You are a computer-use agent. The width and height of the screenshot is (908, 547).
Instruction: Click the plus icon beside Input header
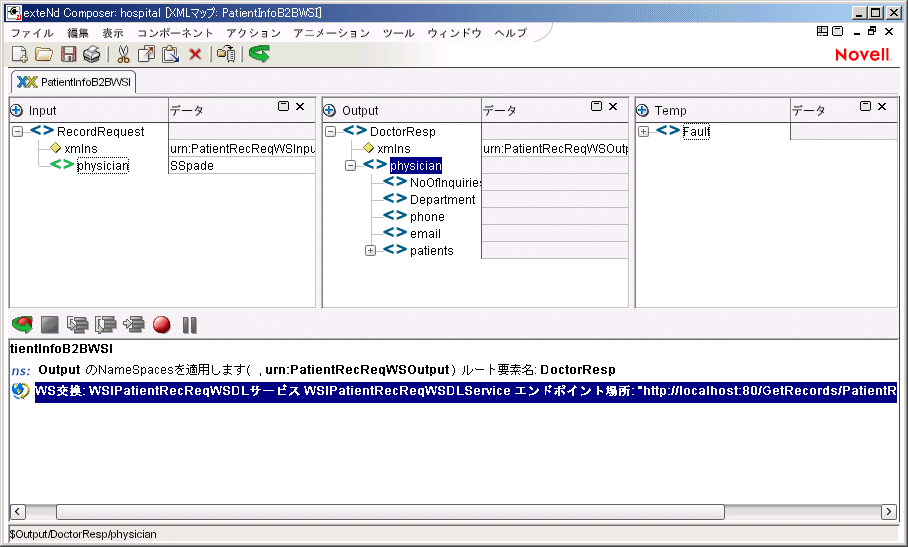[x=17, y=110]
